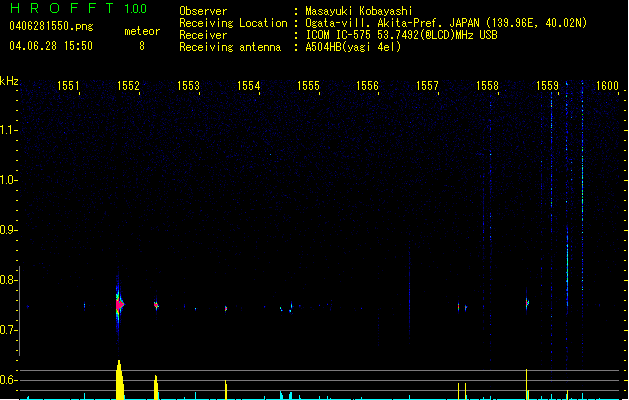
Task: Click the 1555 time axis marker
Action: click(308, 86)
